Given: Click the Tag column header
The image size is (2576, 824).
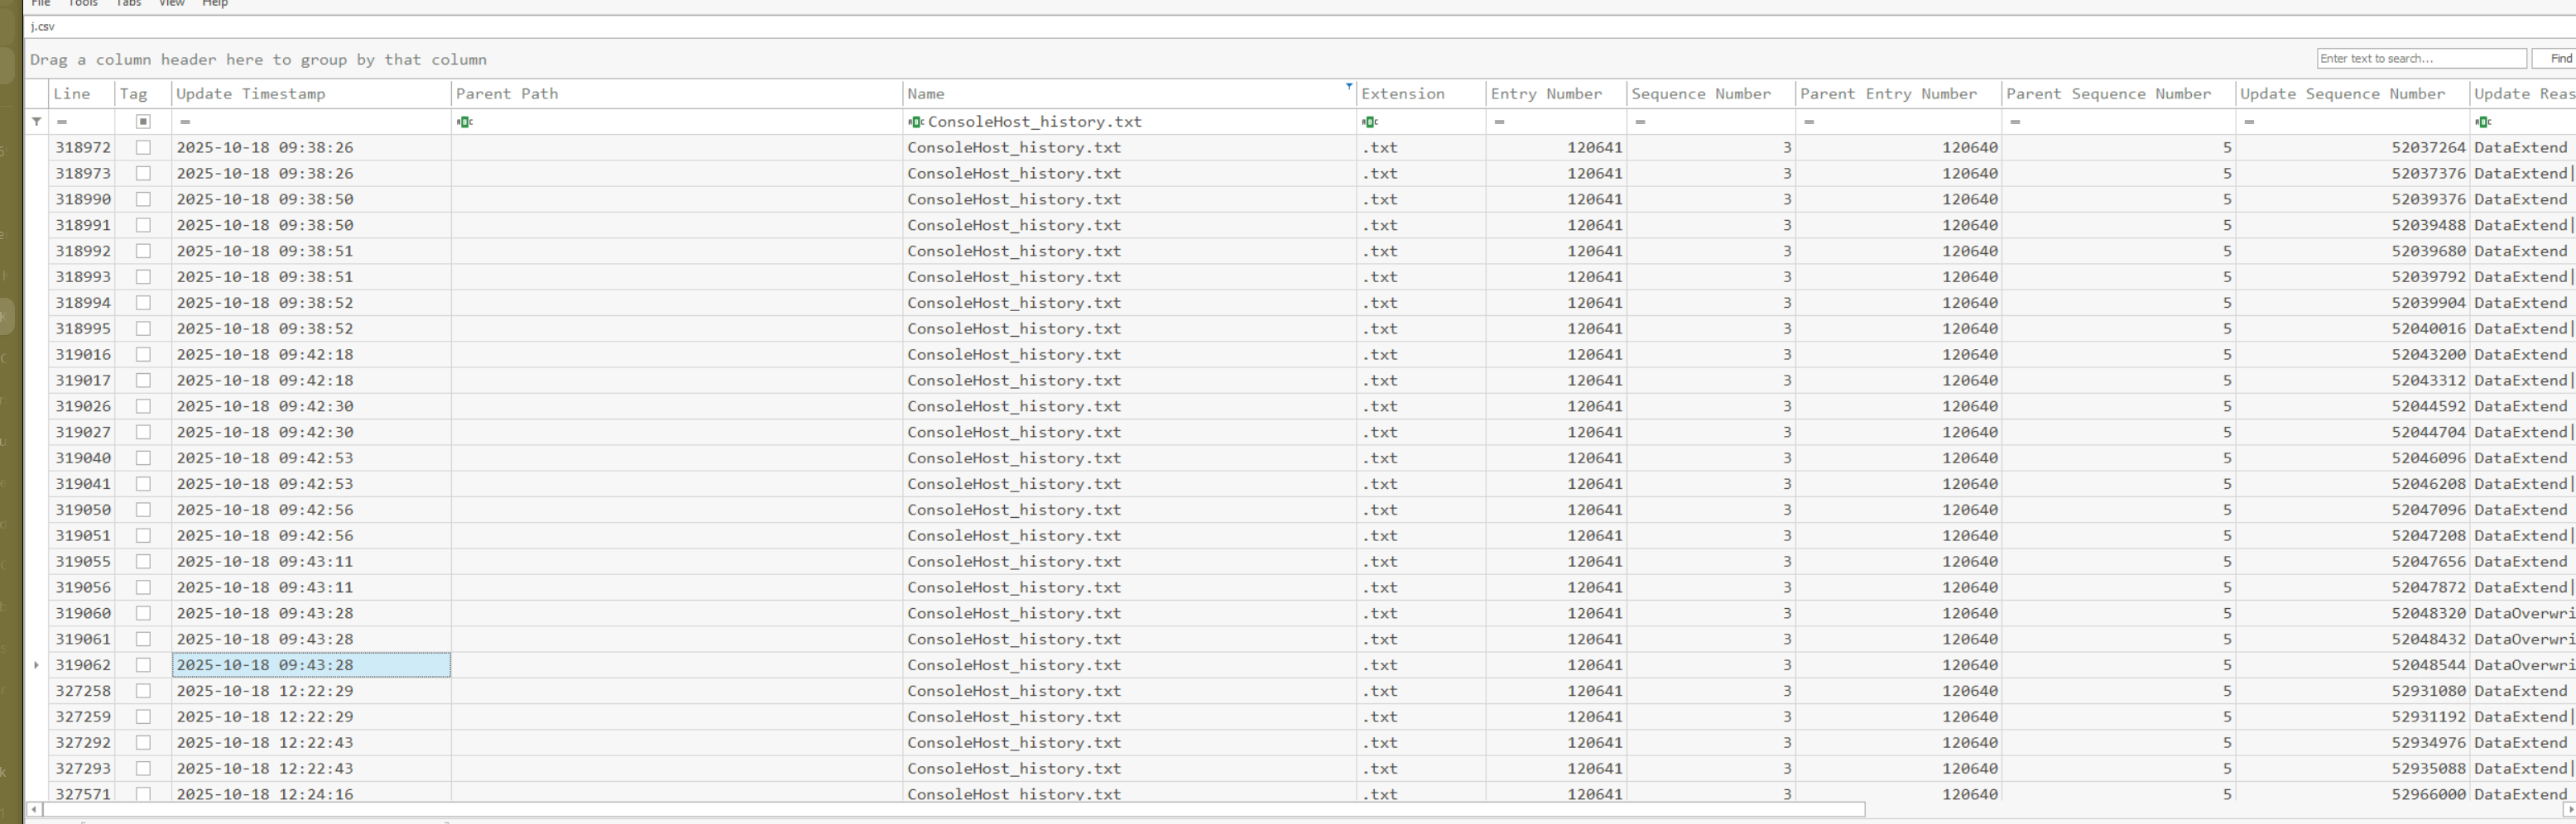Looking at the screenshot, I should click(143, 94).
